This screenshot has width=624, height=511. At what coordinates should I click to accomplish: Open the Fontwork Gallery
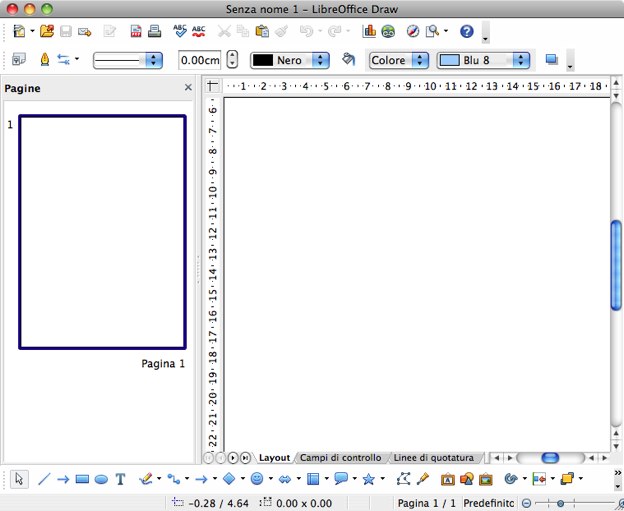pyautogui.click(x=448, y=479)
